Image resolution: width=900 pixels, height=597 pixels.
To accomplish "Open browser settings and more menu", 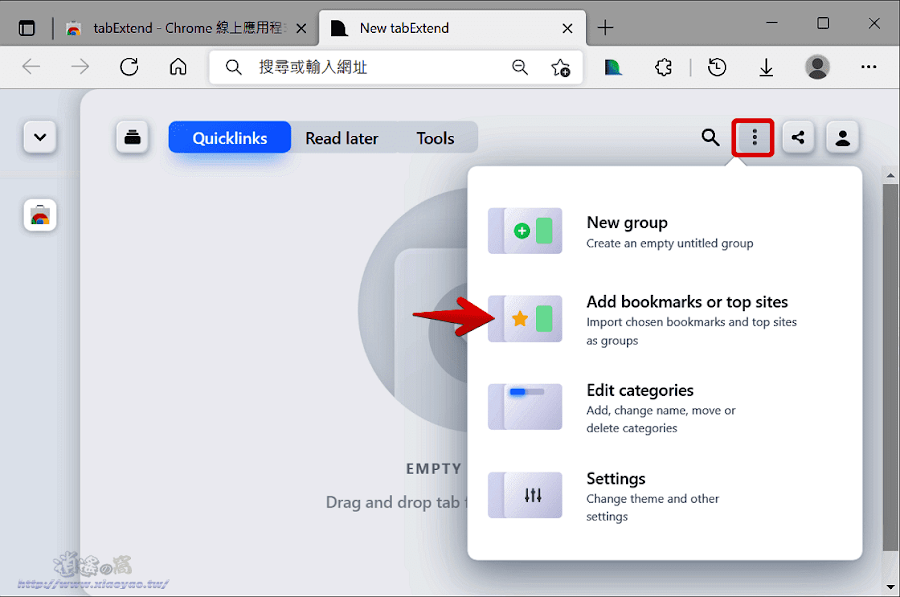I will pos(868,67).
